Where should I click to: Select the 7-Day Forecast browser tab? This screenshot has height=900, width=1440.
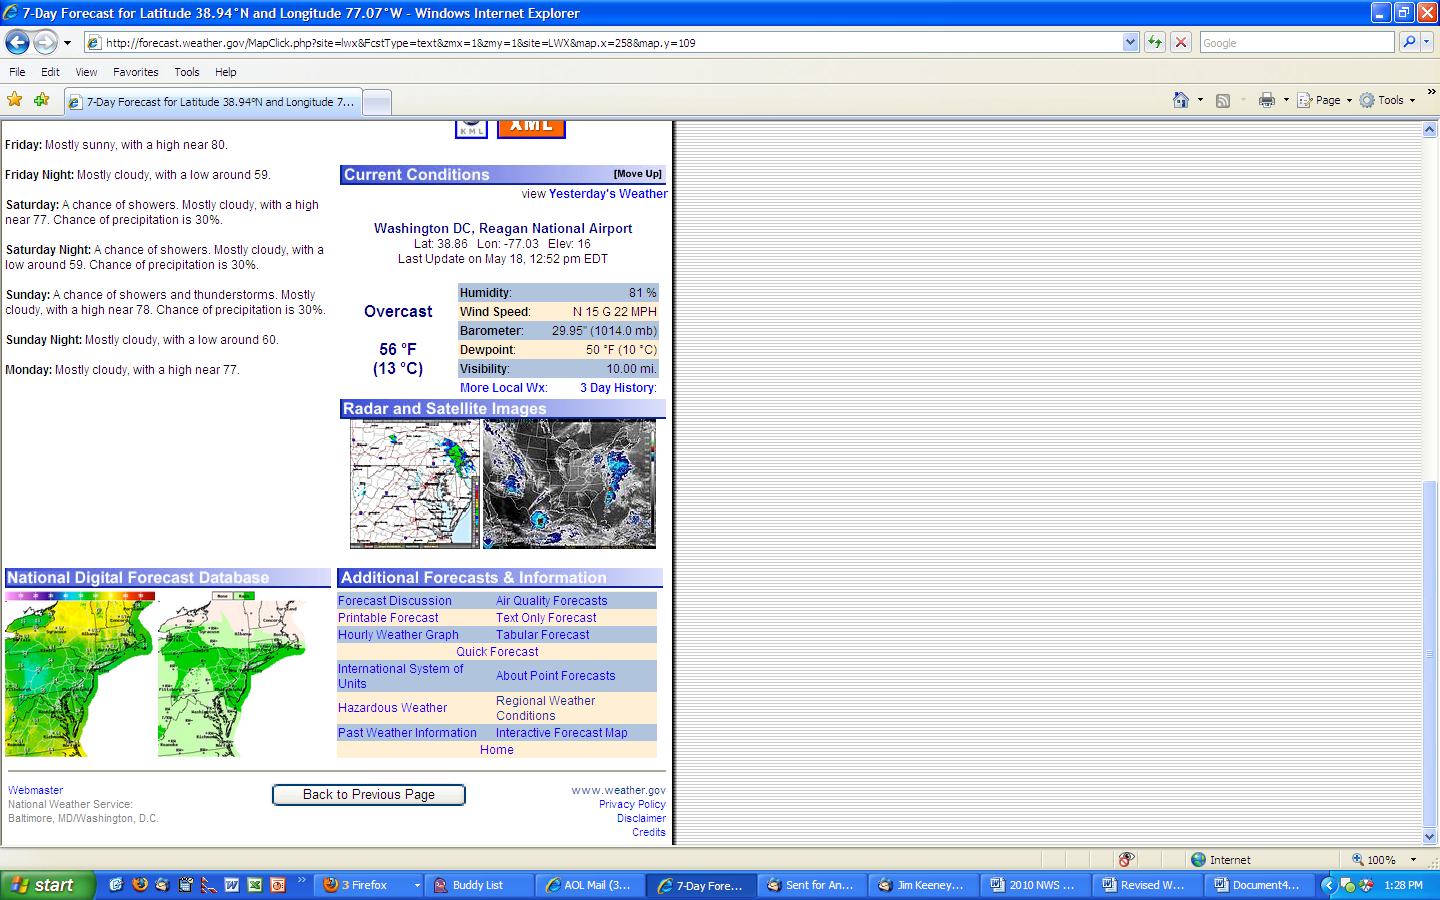(213, 102)
